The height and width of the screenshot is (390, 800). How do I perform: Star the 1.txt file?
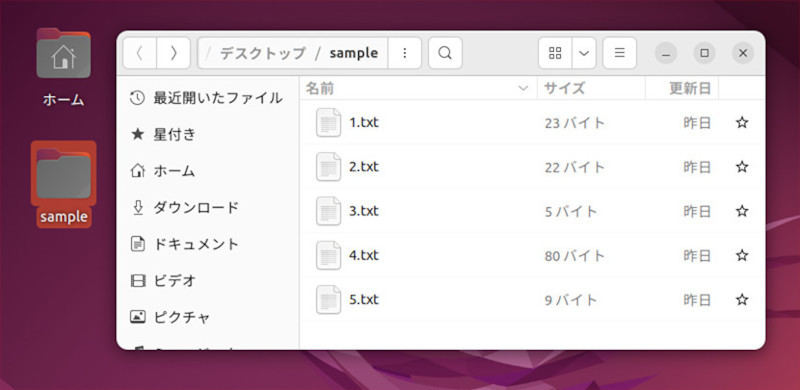pyautogui.click(x=742, y=123)
